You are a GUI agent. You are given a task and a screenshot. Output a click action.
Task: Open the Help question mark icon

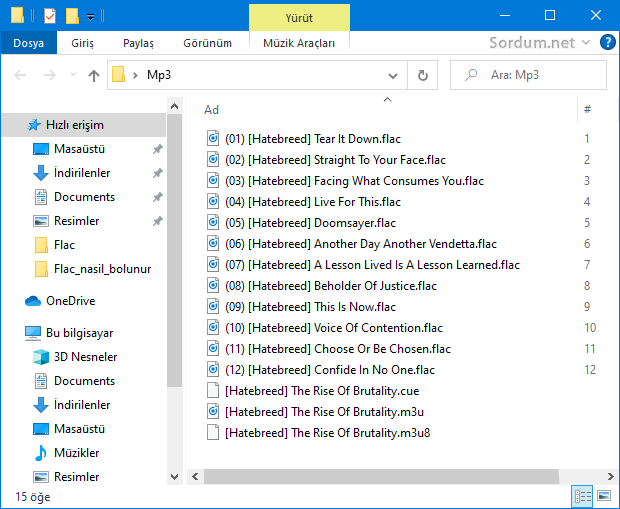[x=607, y=42]
